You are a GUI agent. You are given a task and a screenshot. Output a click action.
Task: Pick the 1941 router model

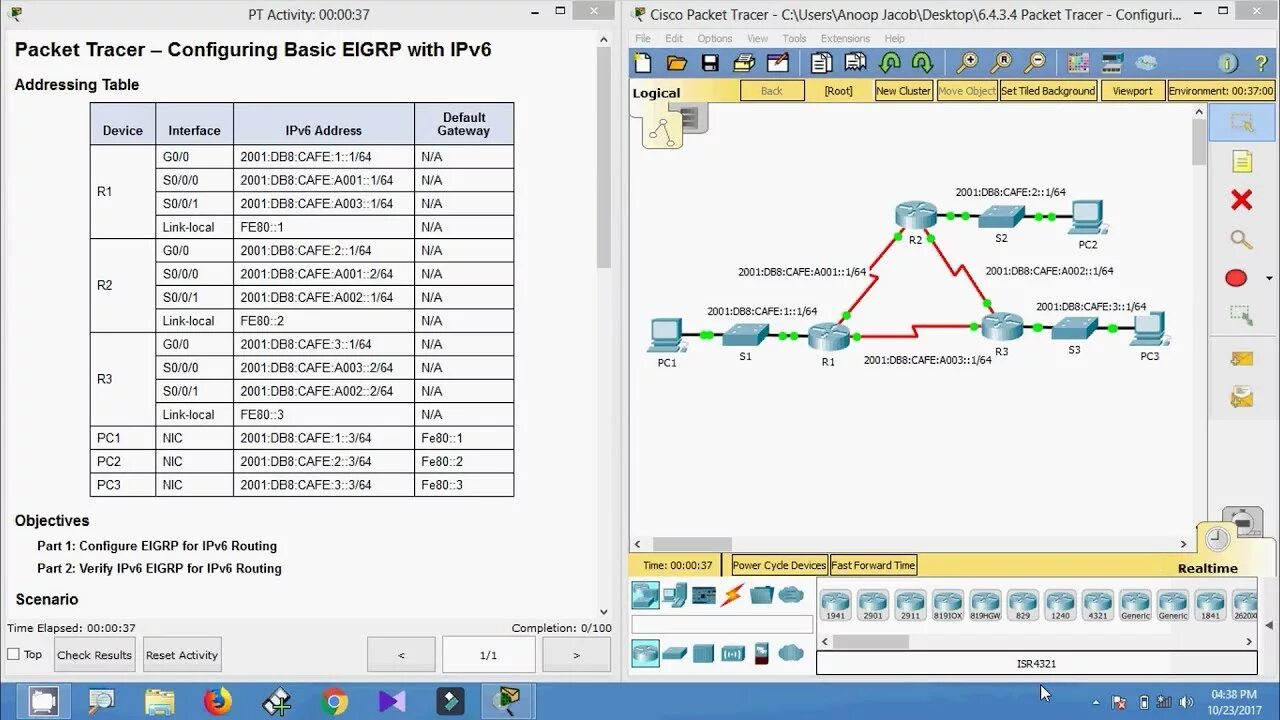835,605
